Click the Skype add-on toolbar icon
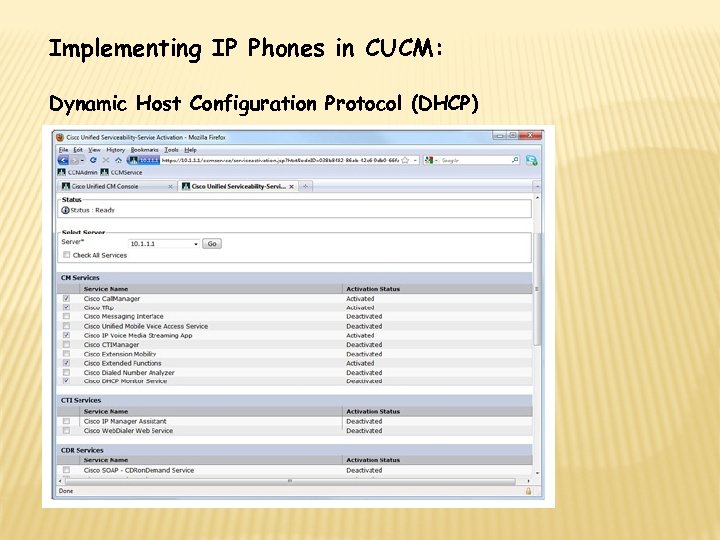Viewport: 720px width, 540px height. click(532, 160)
